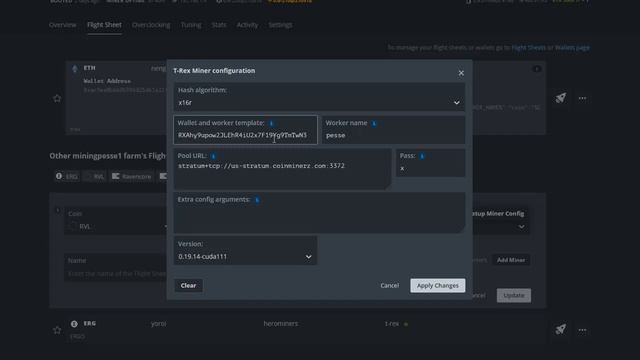Open the Hash algorithm dropdown showing x16r

[x=319, y=97]
